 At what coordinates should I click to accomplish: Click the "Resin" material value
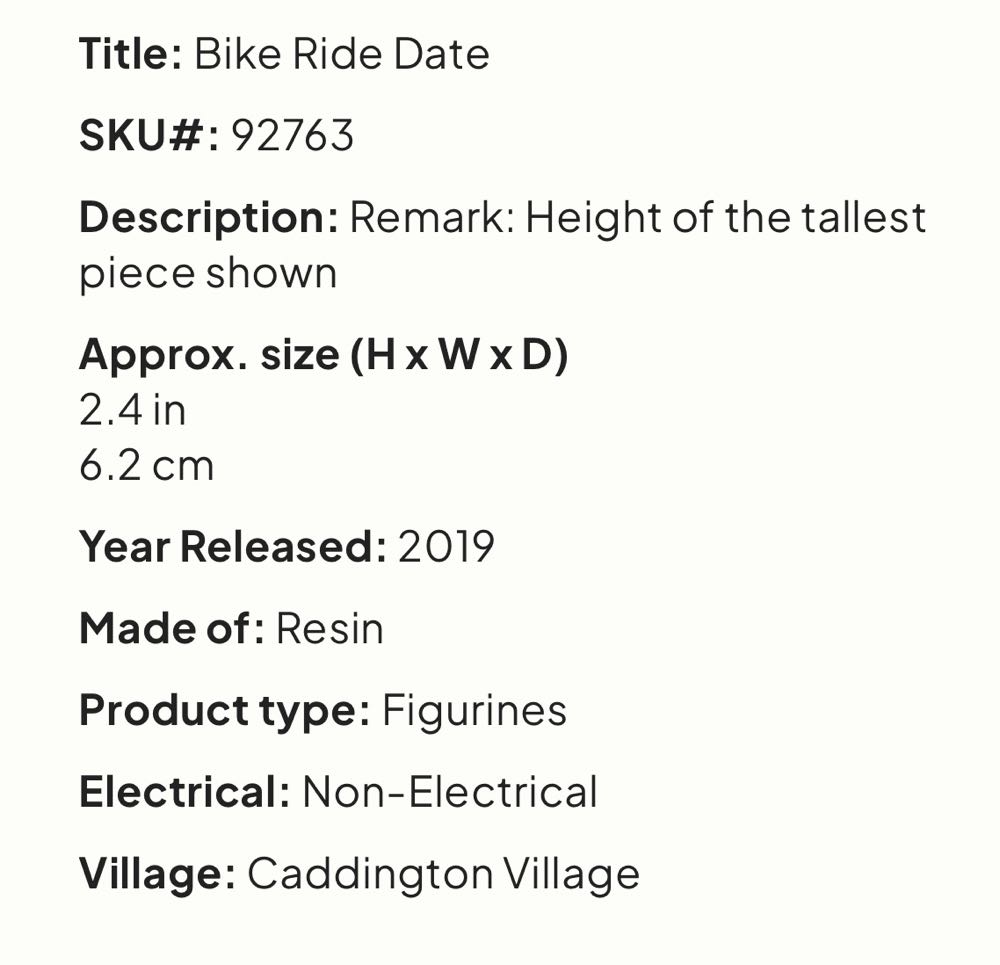[x=329, y=628]
